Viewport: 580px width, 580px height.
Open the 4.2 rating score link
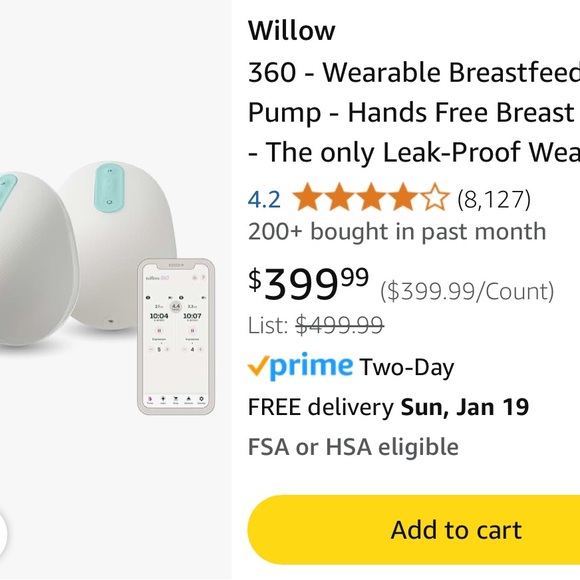pyautogui.click(x=264, y=199)
